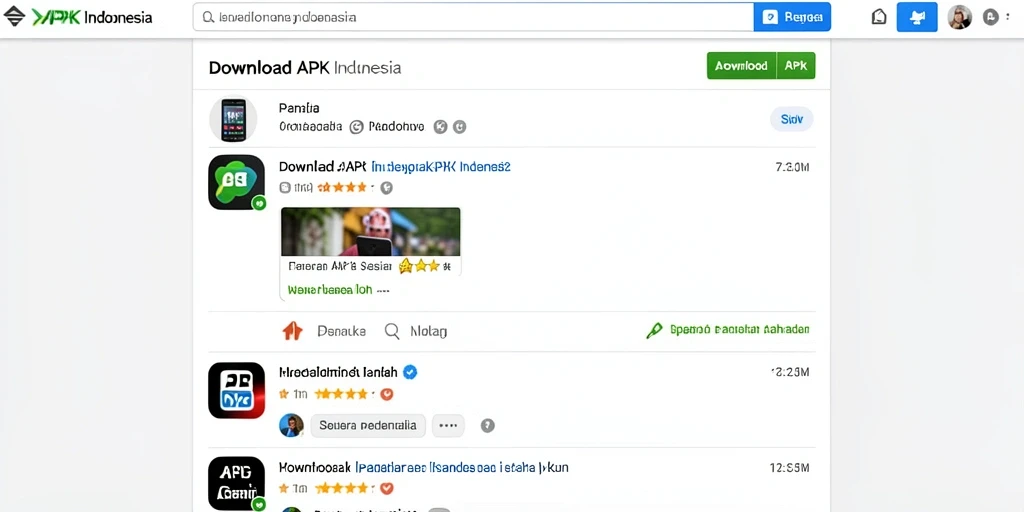
Task: Click the small icon left of first app rating
Action: point(285,187)
